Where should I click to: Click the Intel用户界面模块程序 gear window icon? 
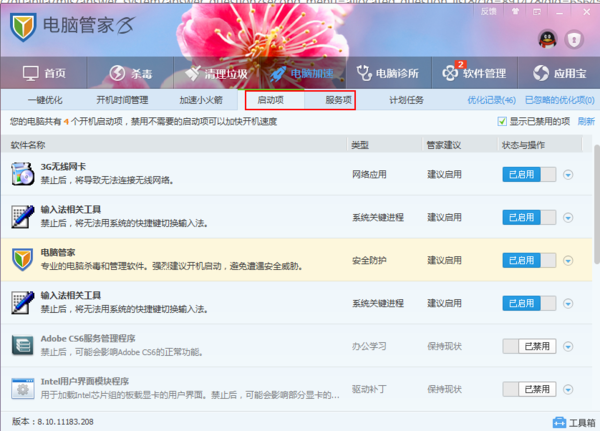click(x=23, y=389)
